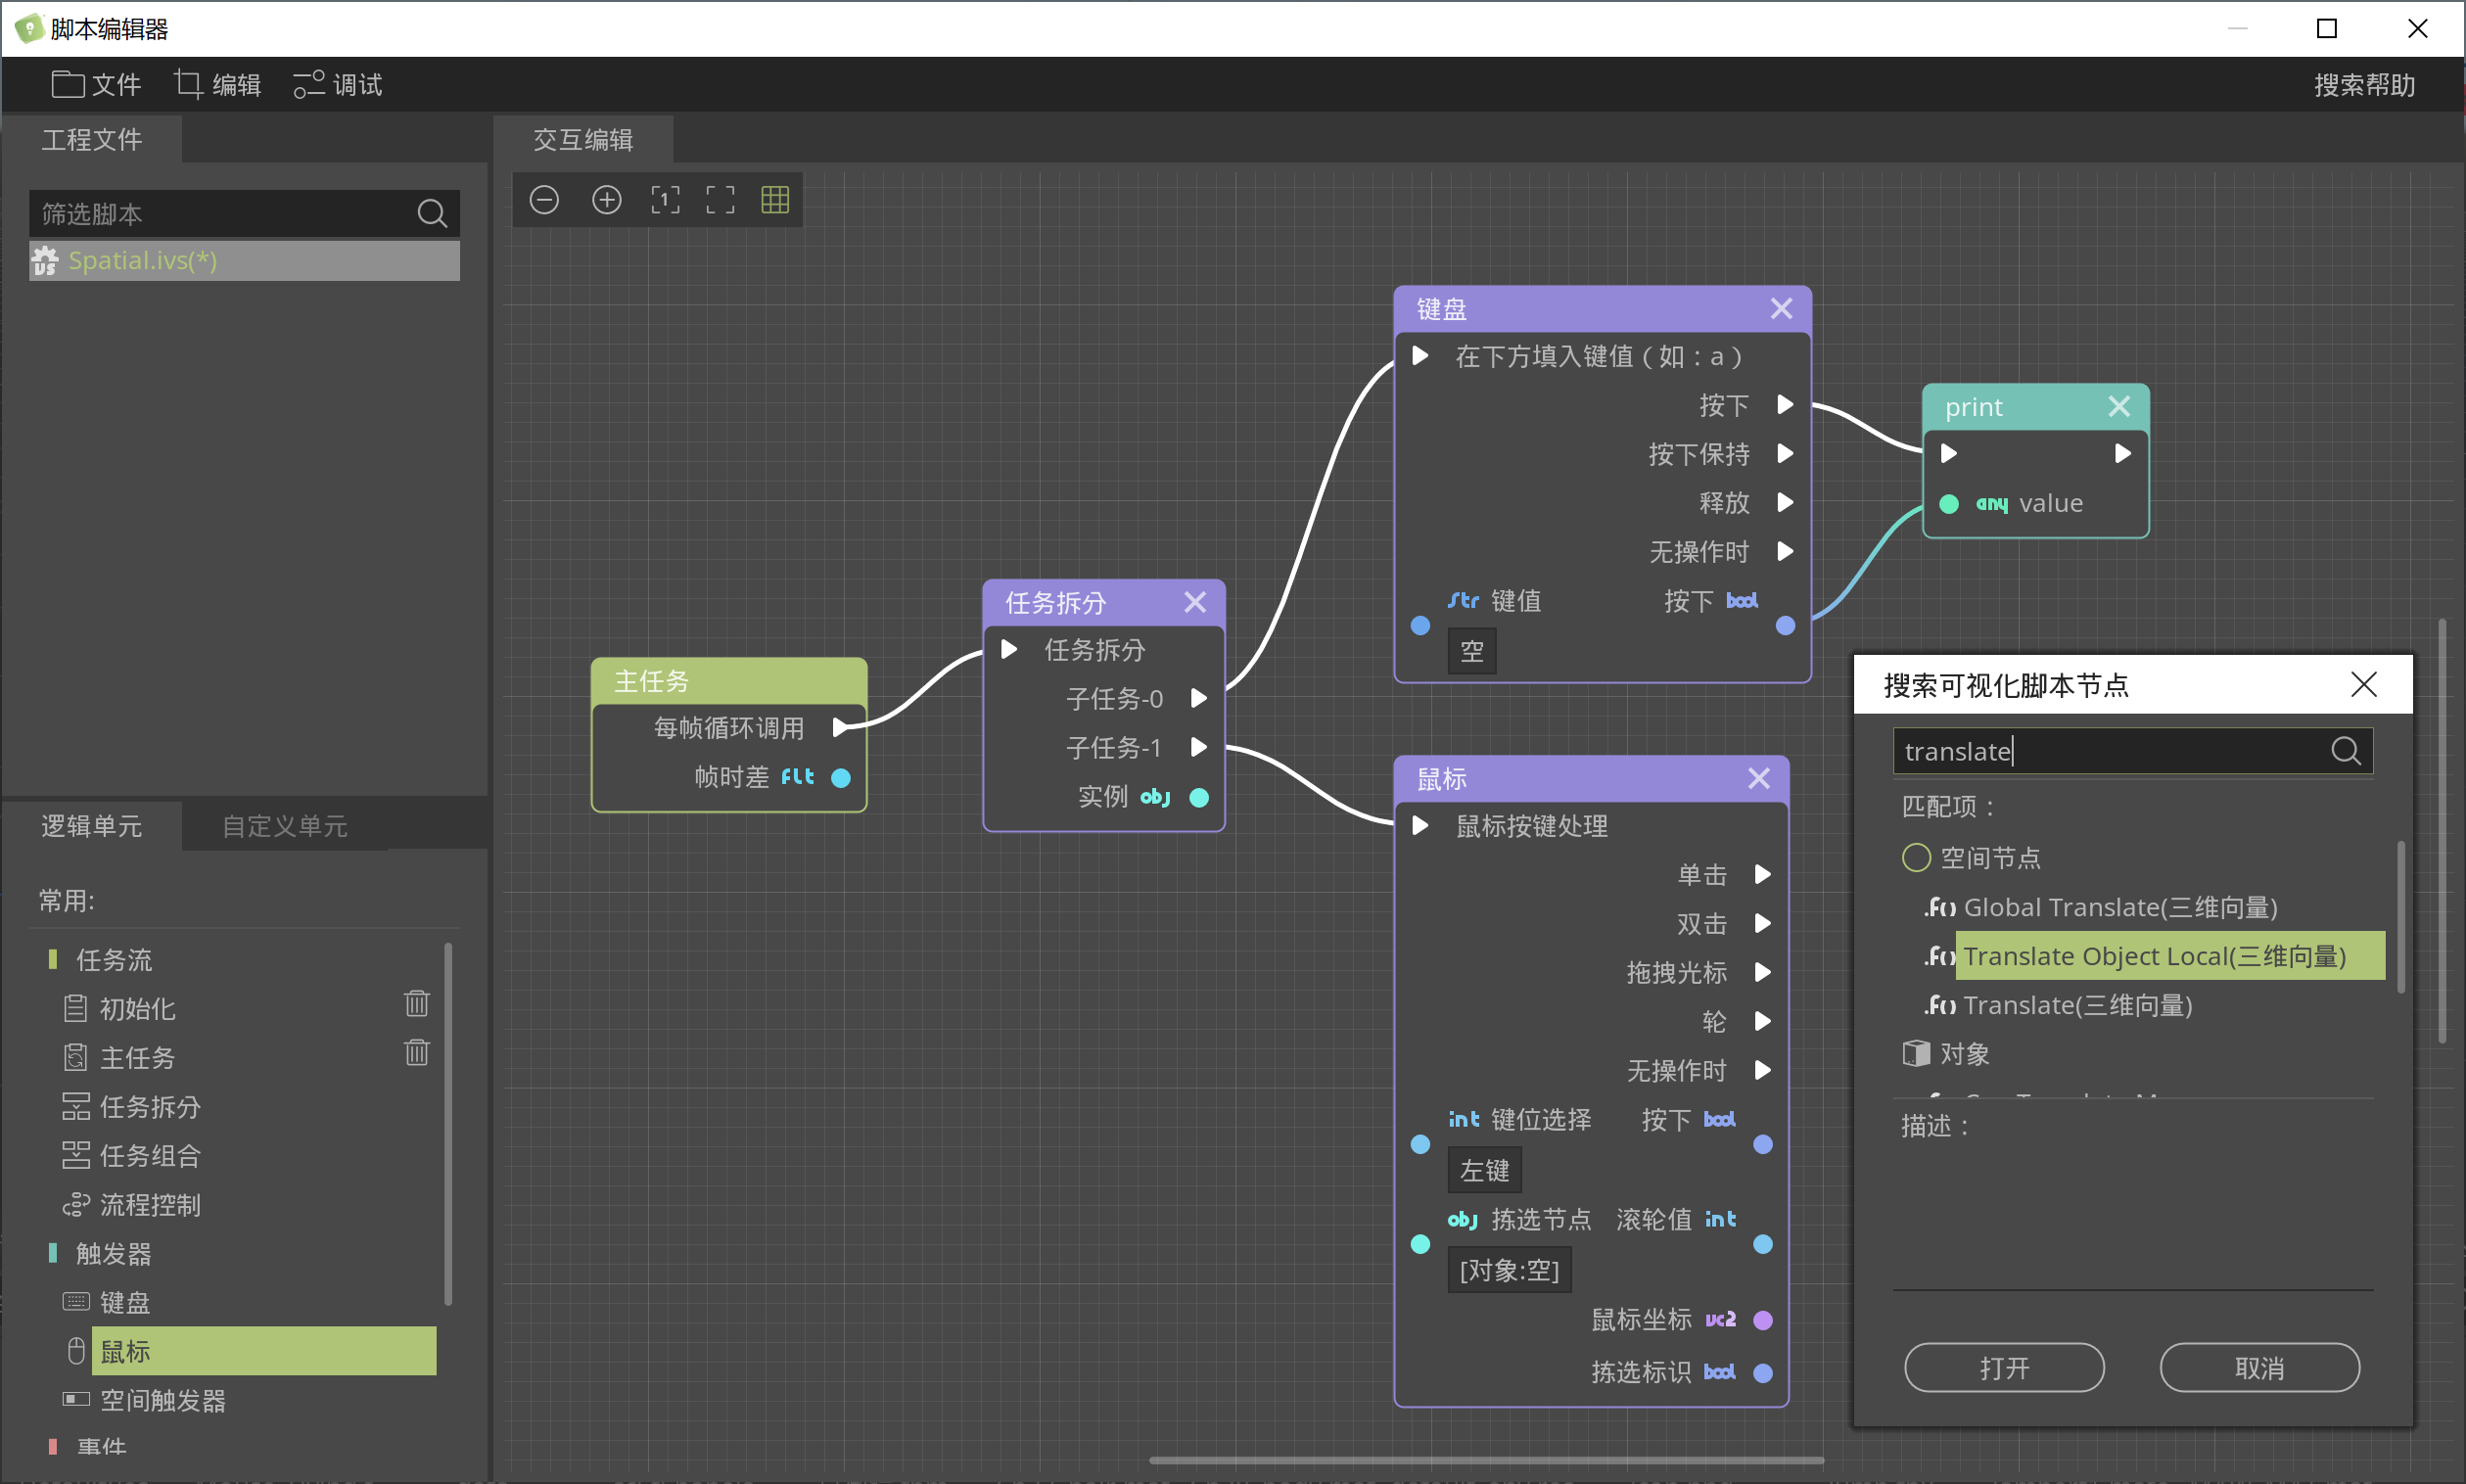Close the print node
Viewport: 2466px width, 1484px height.
(2119, 406)
